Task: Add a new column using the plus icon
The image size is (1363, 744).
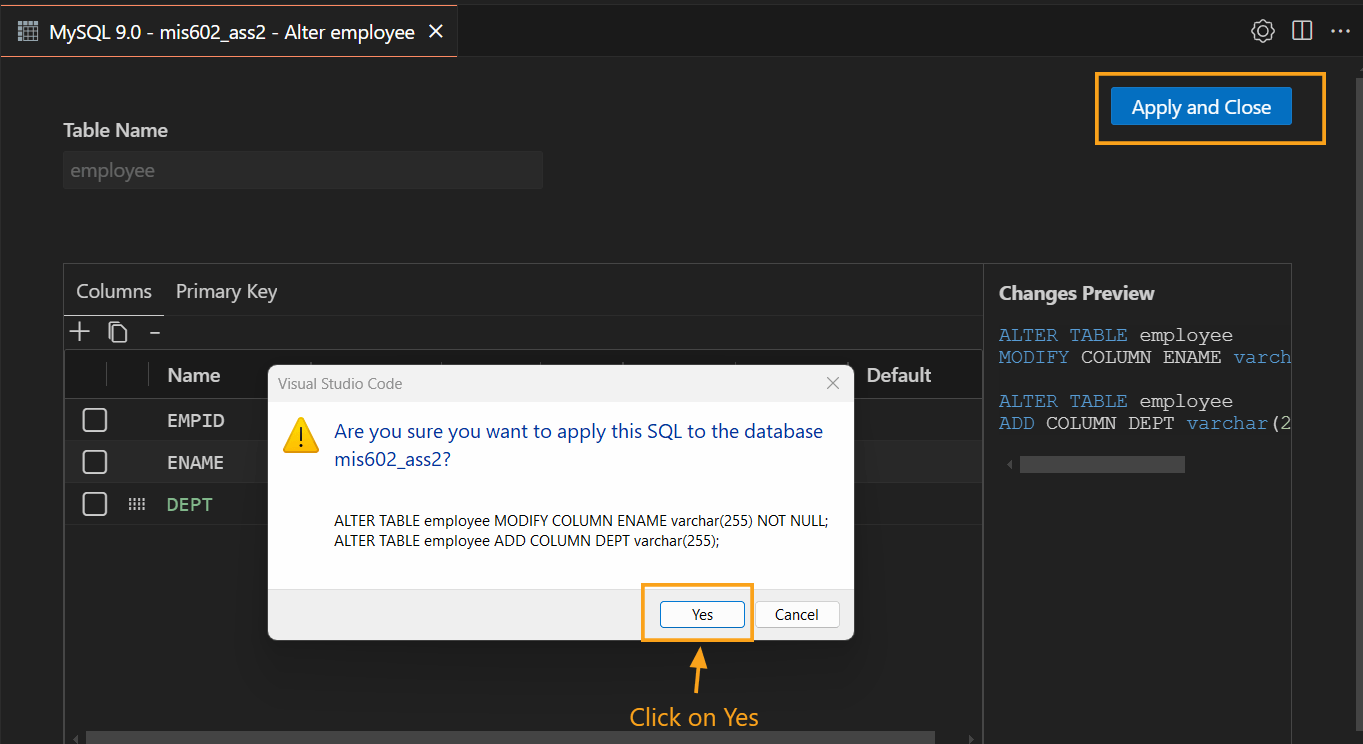Action: (x=79, y=331)
